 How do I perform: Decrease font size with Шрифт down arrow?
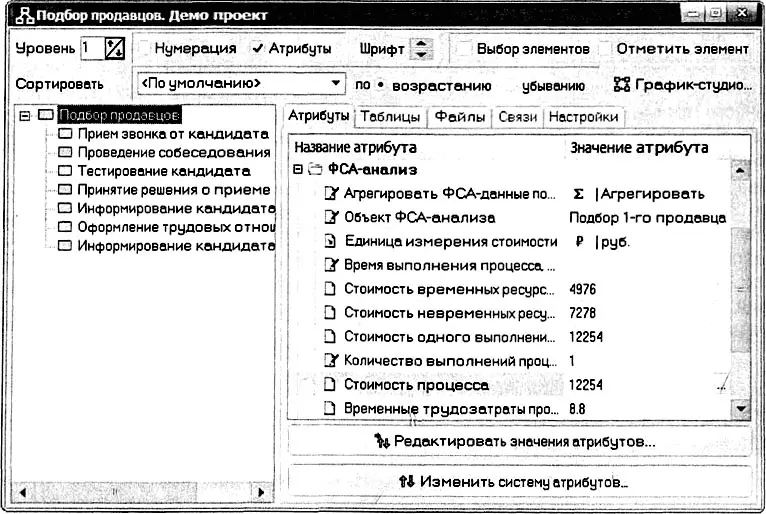[x=421, y=54]
